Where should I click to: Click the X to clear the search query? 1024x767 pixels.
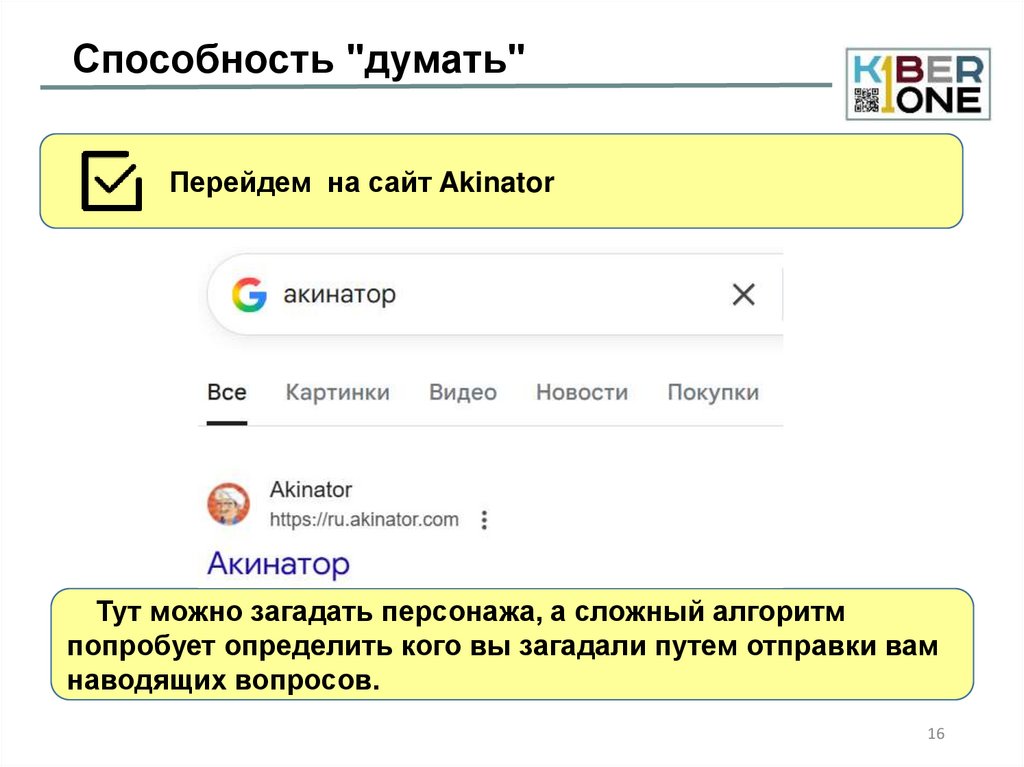coord(742,293)
